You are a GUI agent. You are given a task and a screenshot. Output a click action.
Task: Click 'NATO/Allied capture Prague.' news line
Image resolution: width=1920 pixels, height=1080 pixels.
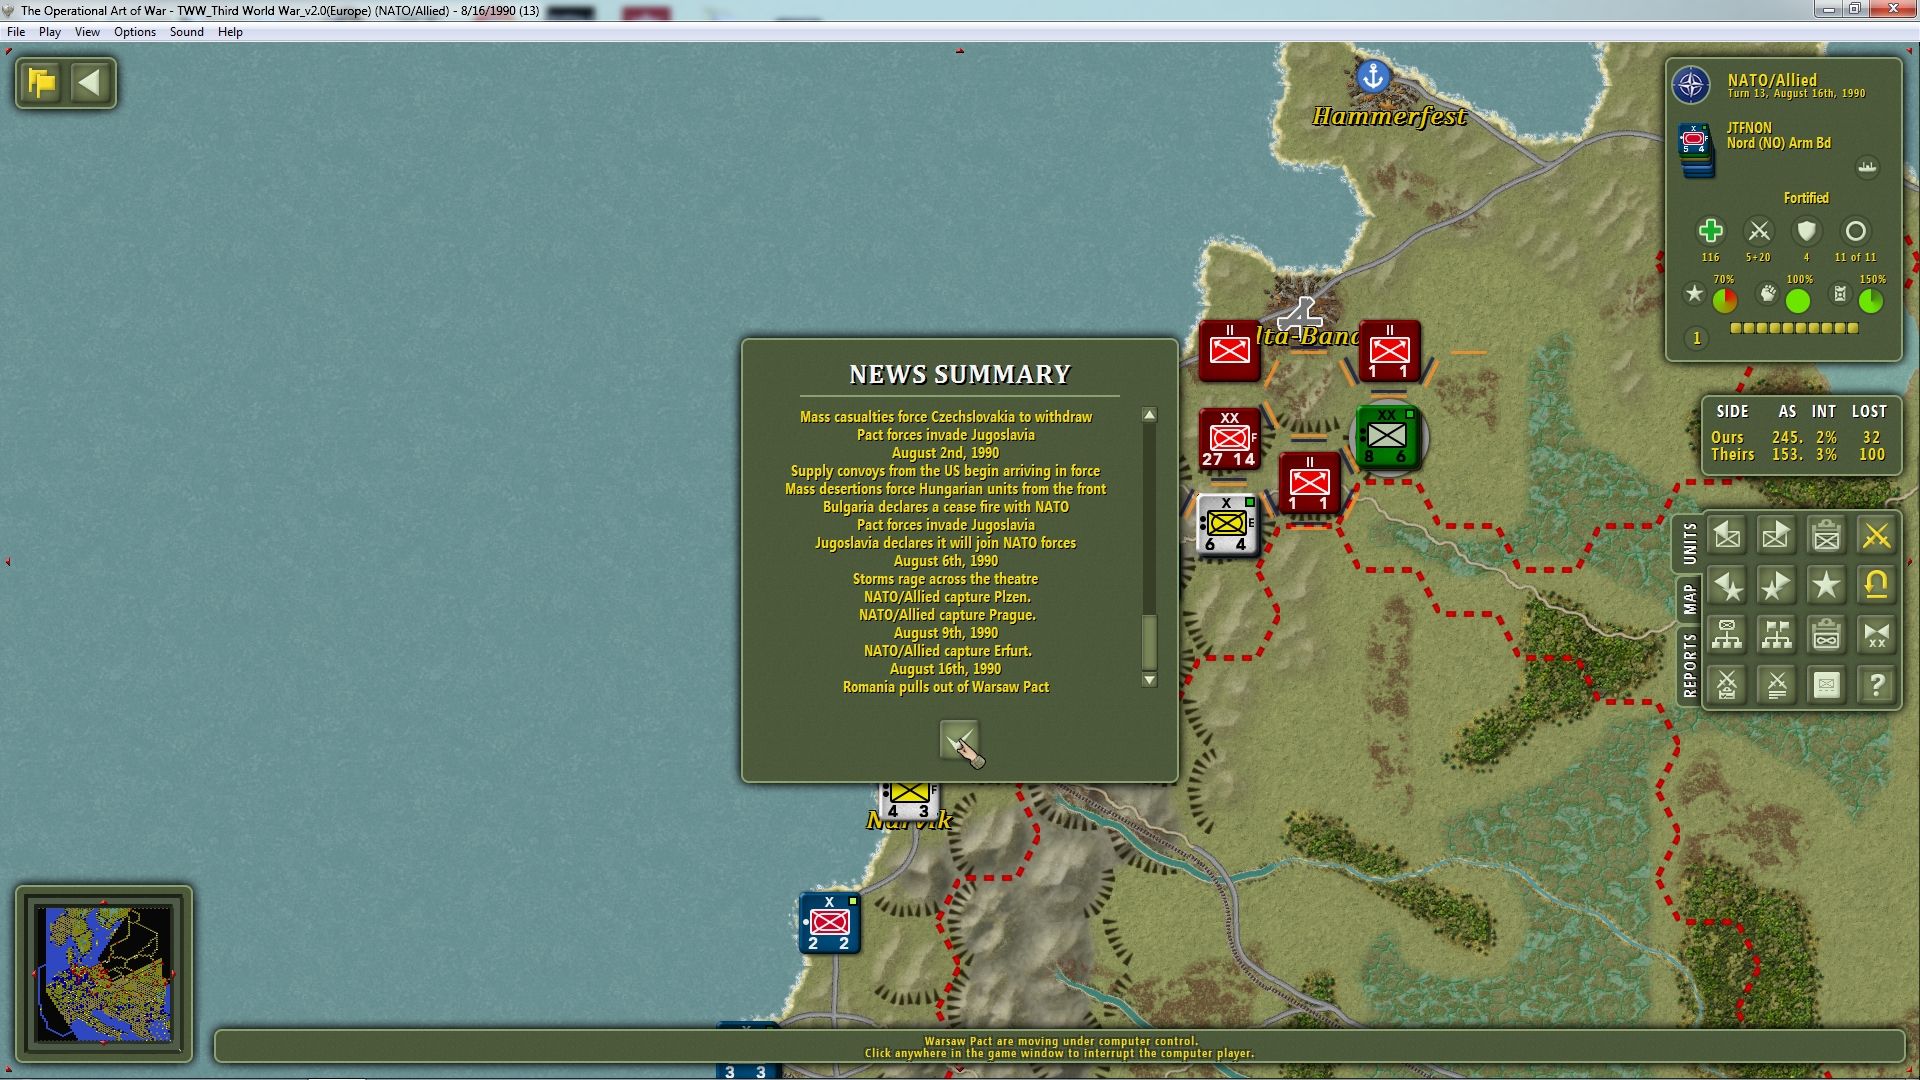pos(947,615)
